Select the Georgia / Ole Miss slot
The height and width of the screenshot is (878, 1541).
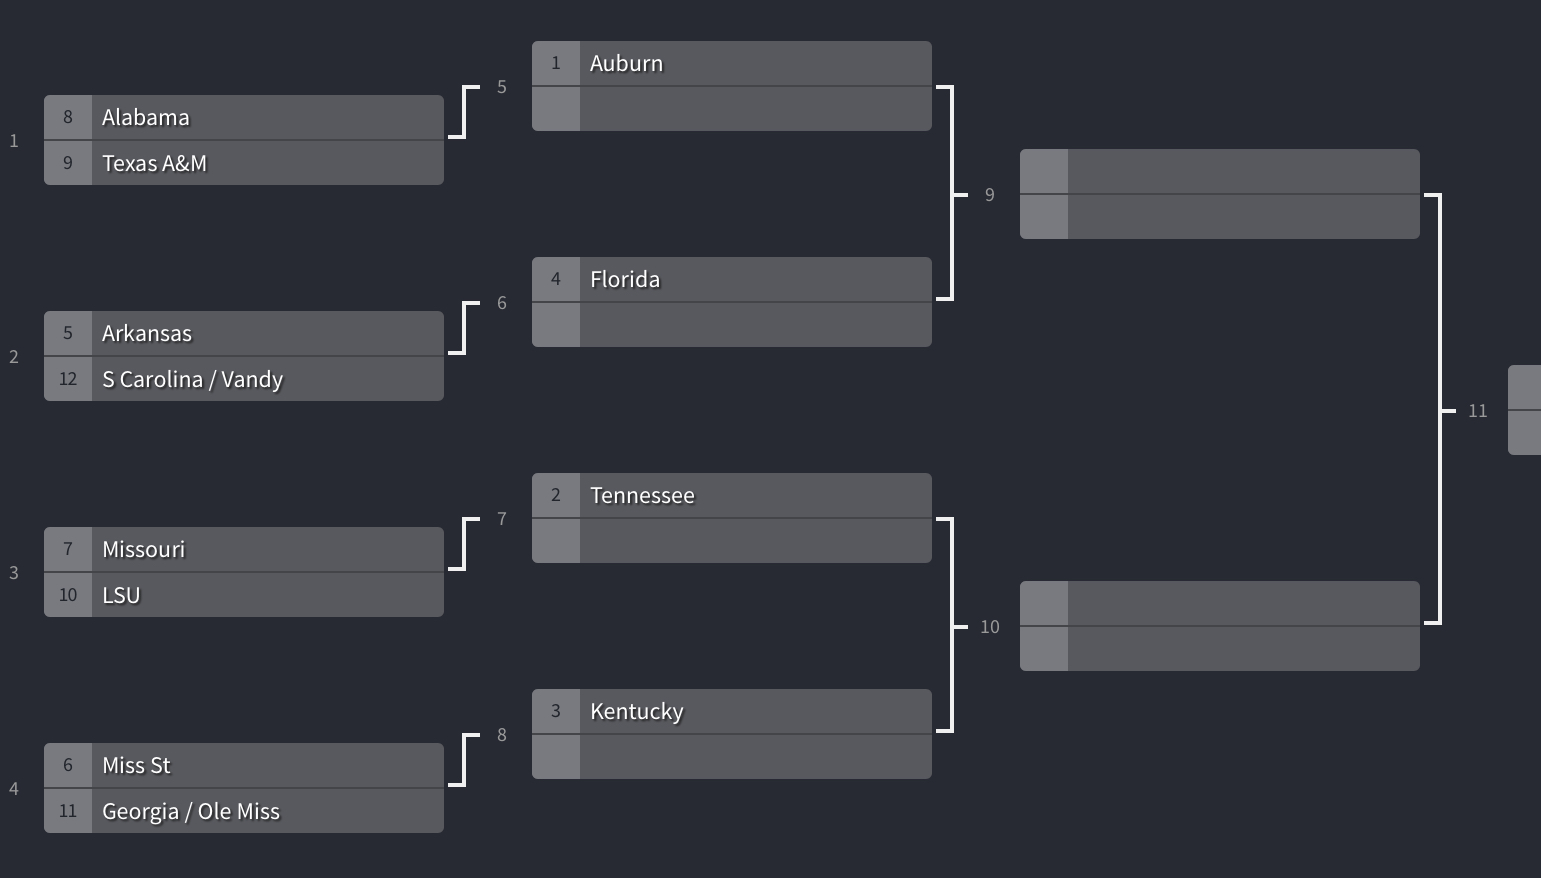point(244,811)
